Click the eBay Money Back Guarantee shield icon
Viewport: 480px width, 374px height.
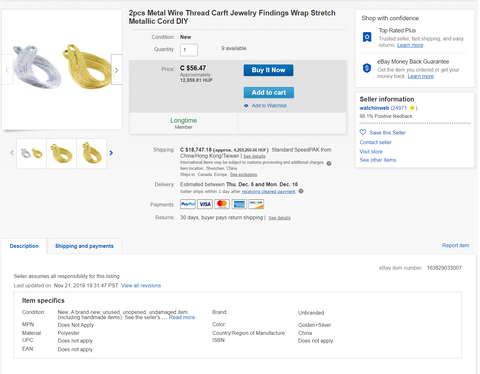pos(367,68)
